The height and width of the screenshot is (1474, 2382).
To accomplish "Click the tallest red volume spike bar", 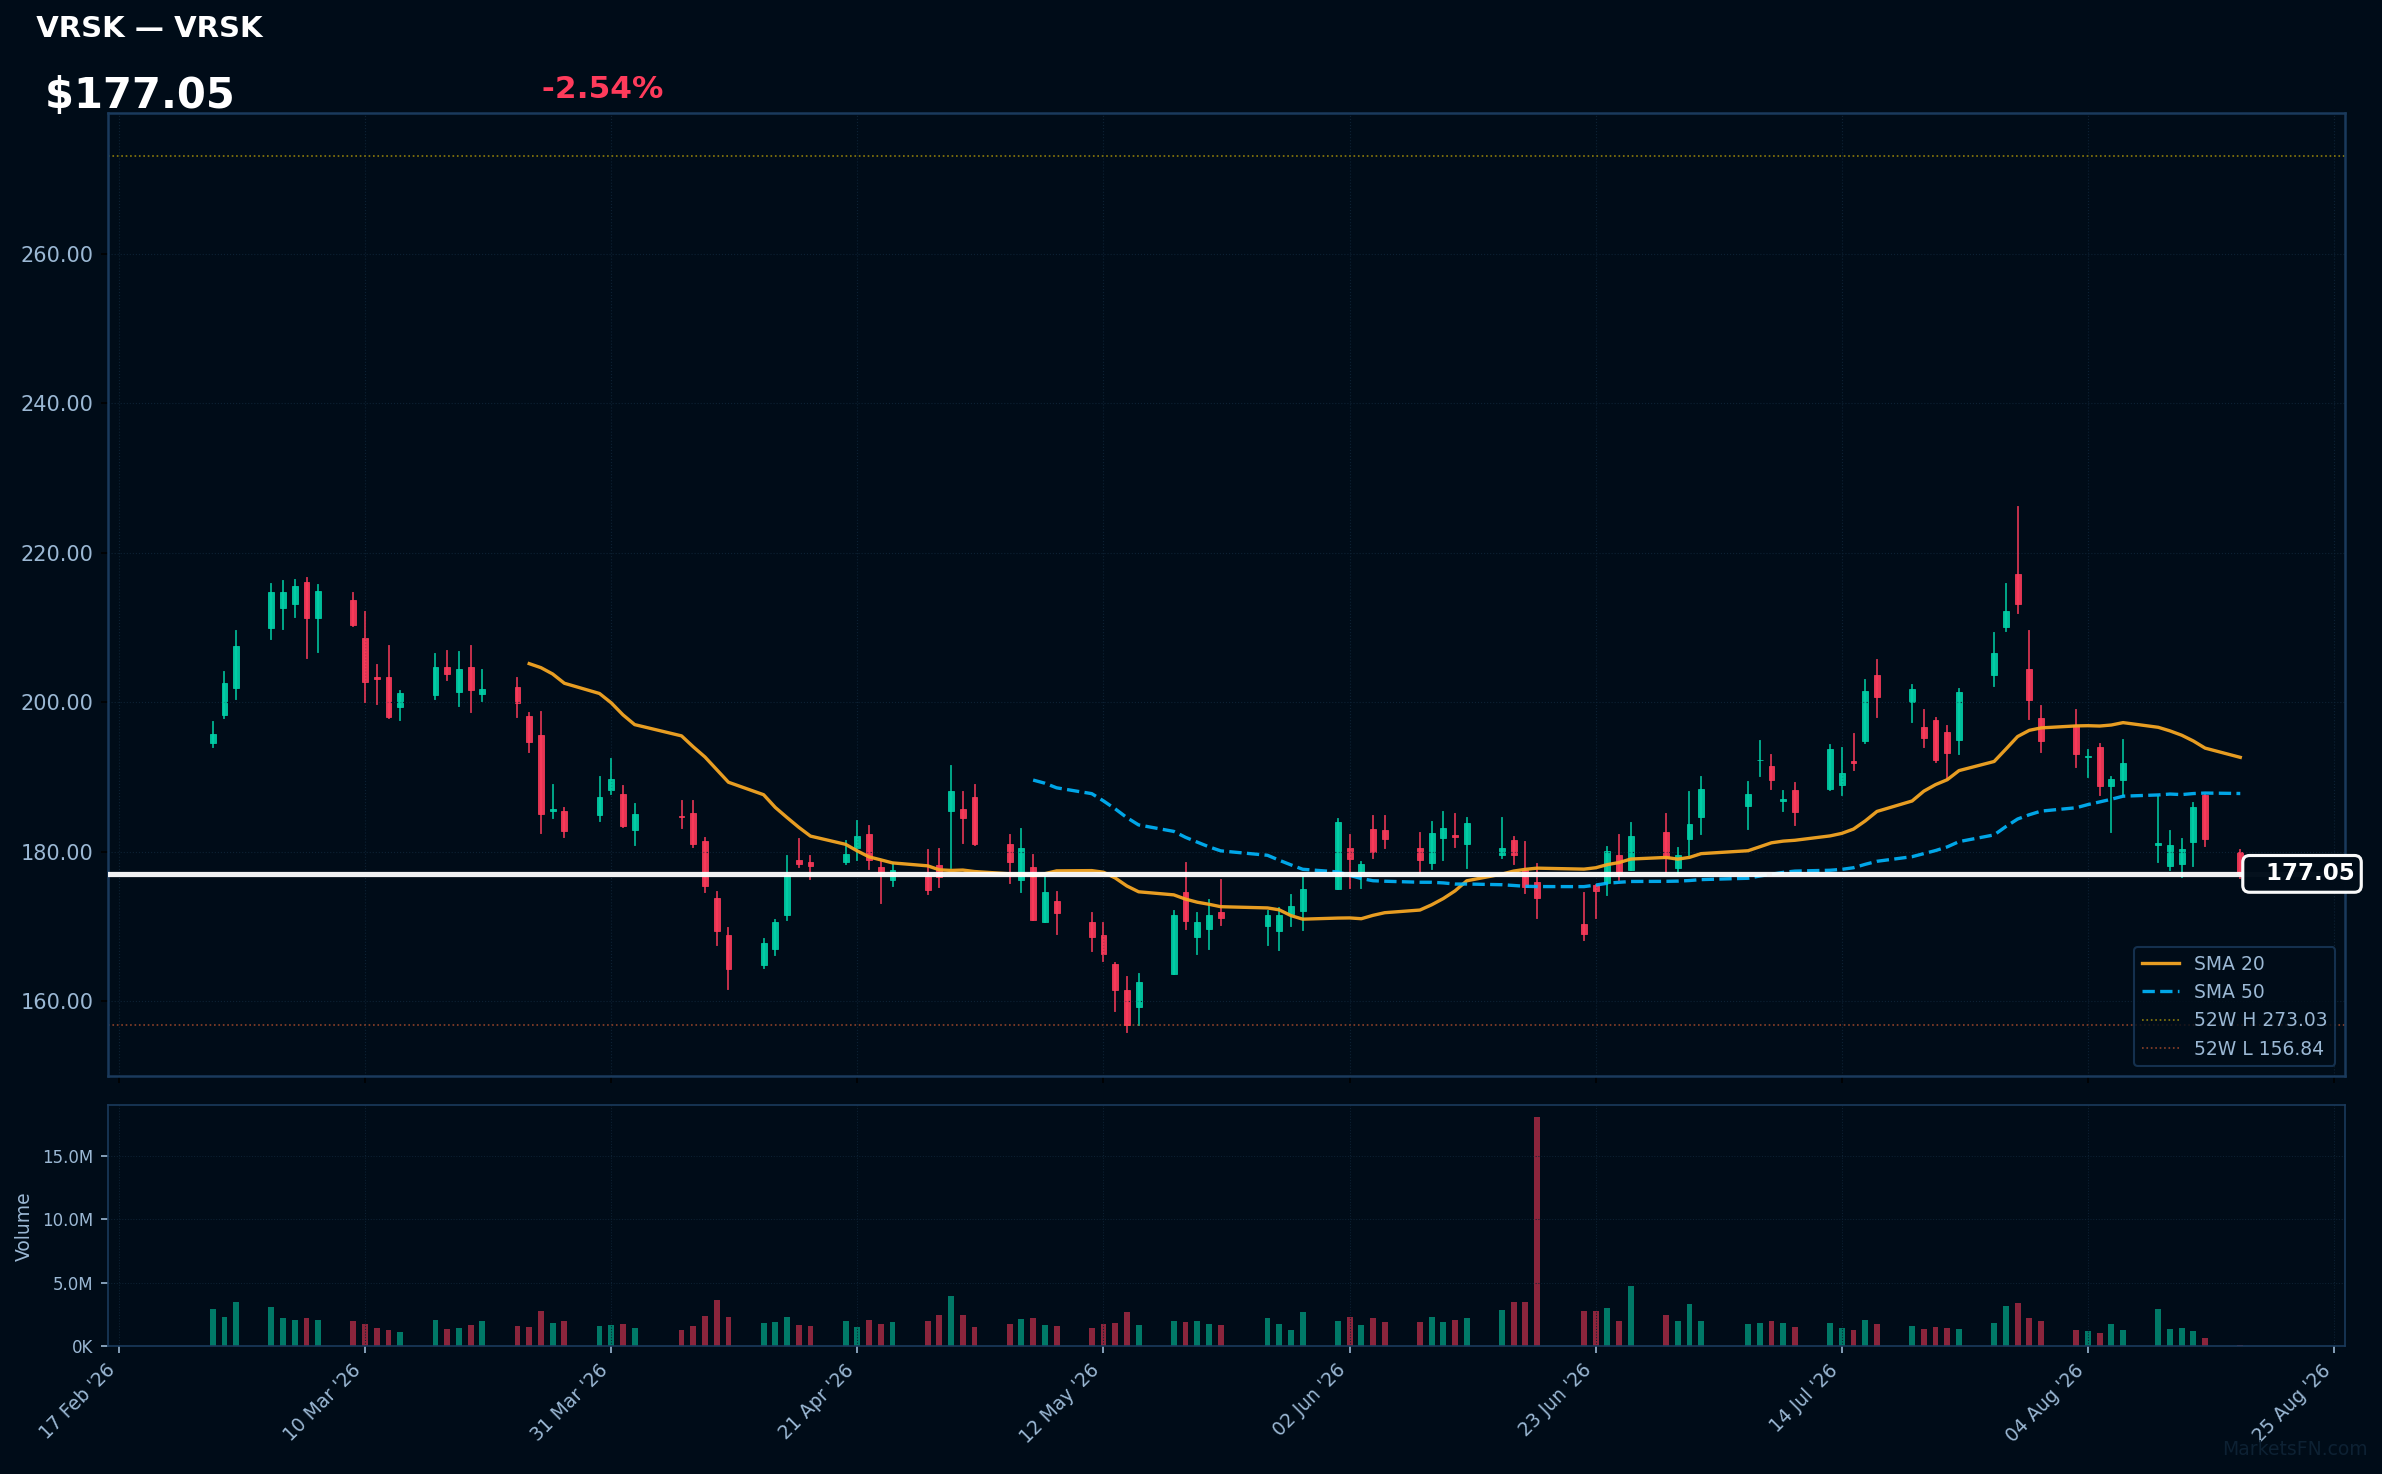I will [1537, 1231].
